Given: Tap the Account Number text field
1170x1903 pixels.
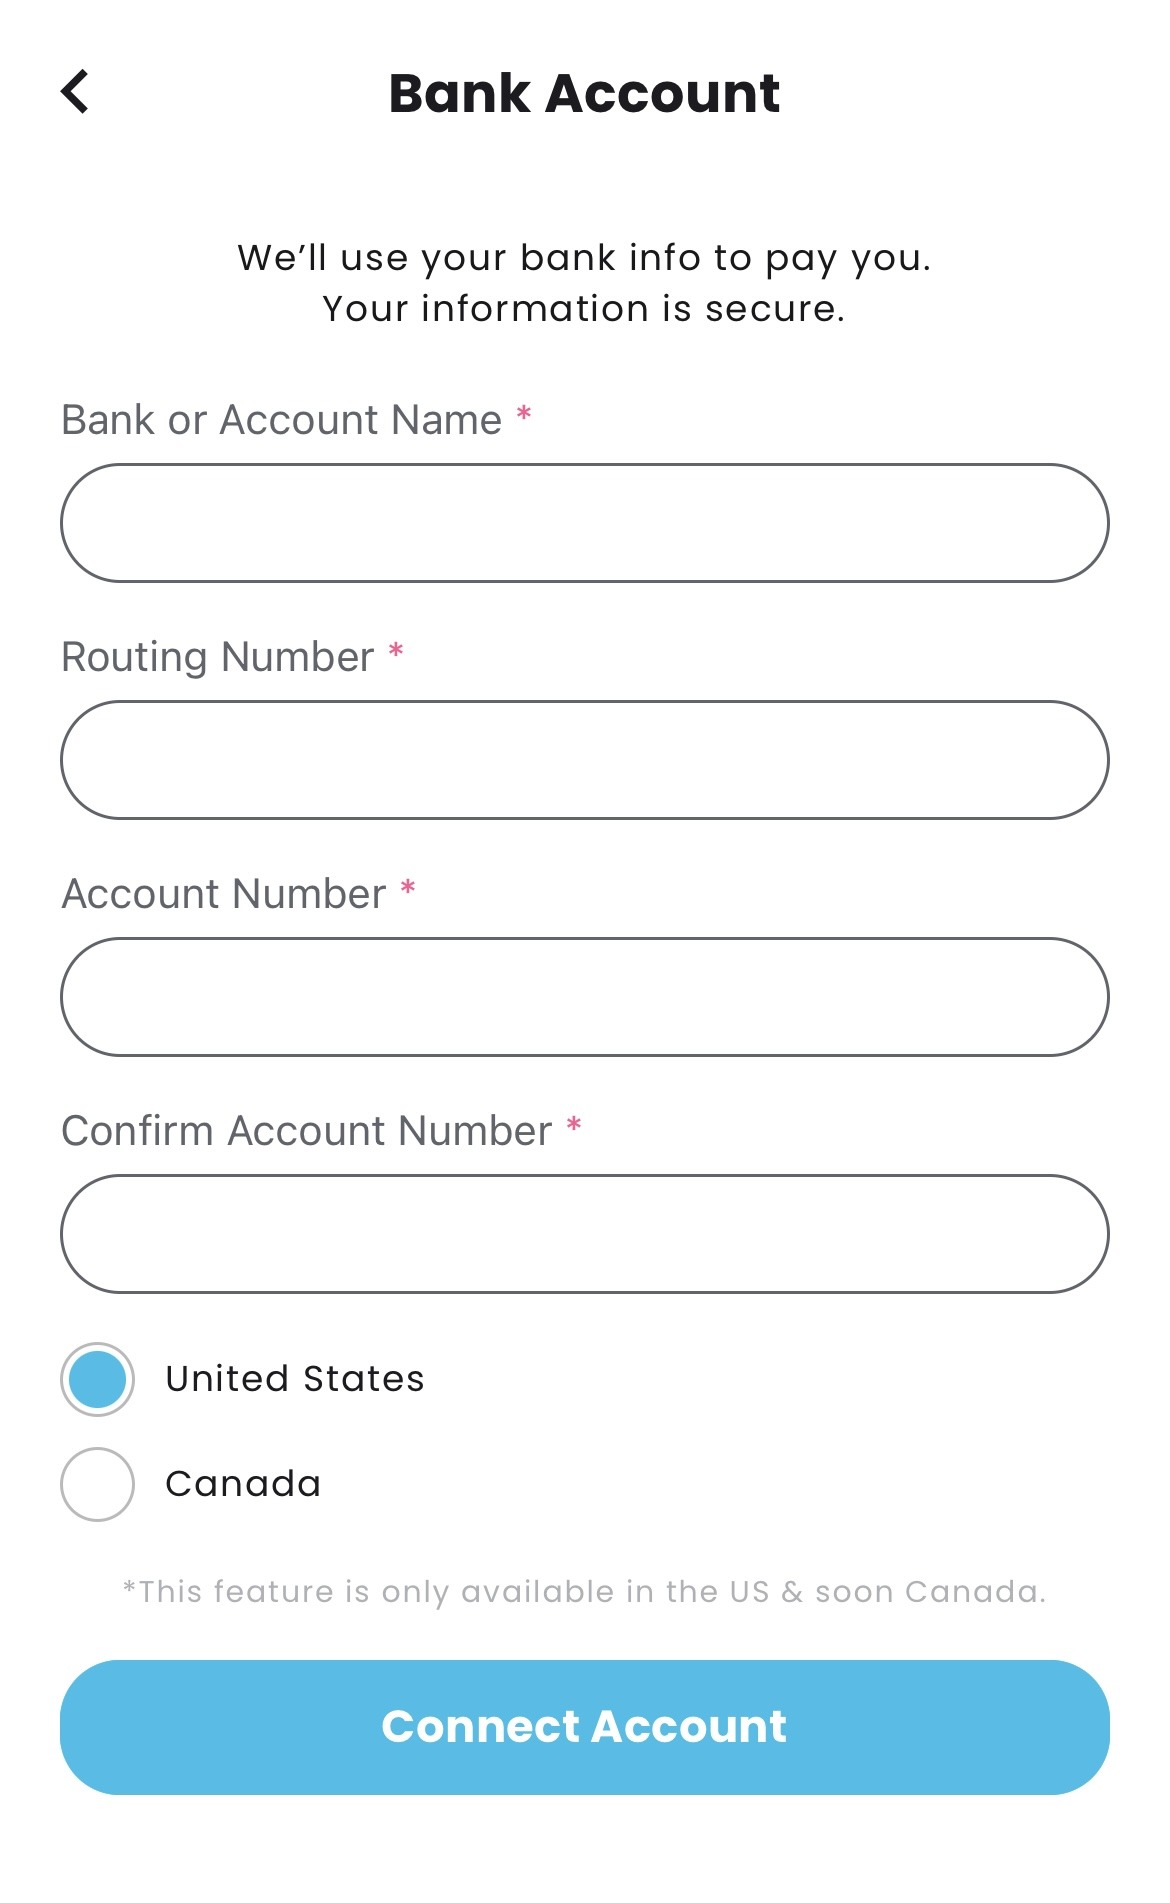Looking at the screenshot, I should coord(584,997).
